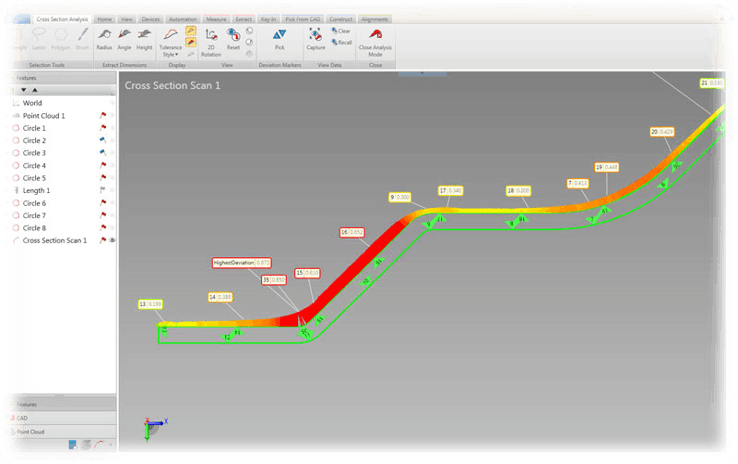Expand the Point Cloud panel section
This screenshot has width=738, height=464.
point(63,432)
